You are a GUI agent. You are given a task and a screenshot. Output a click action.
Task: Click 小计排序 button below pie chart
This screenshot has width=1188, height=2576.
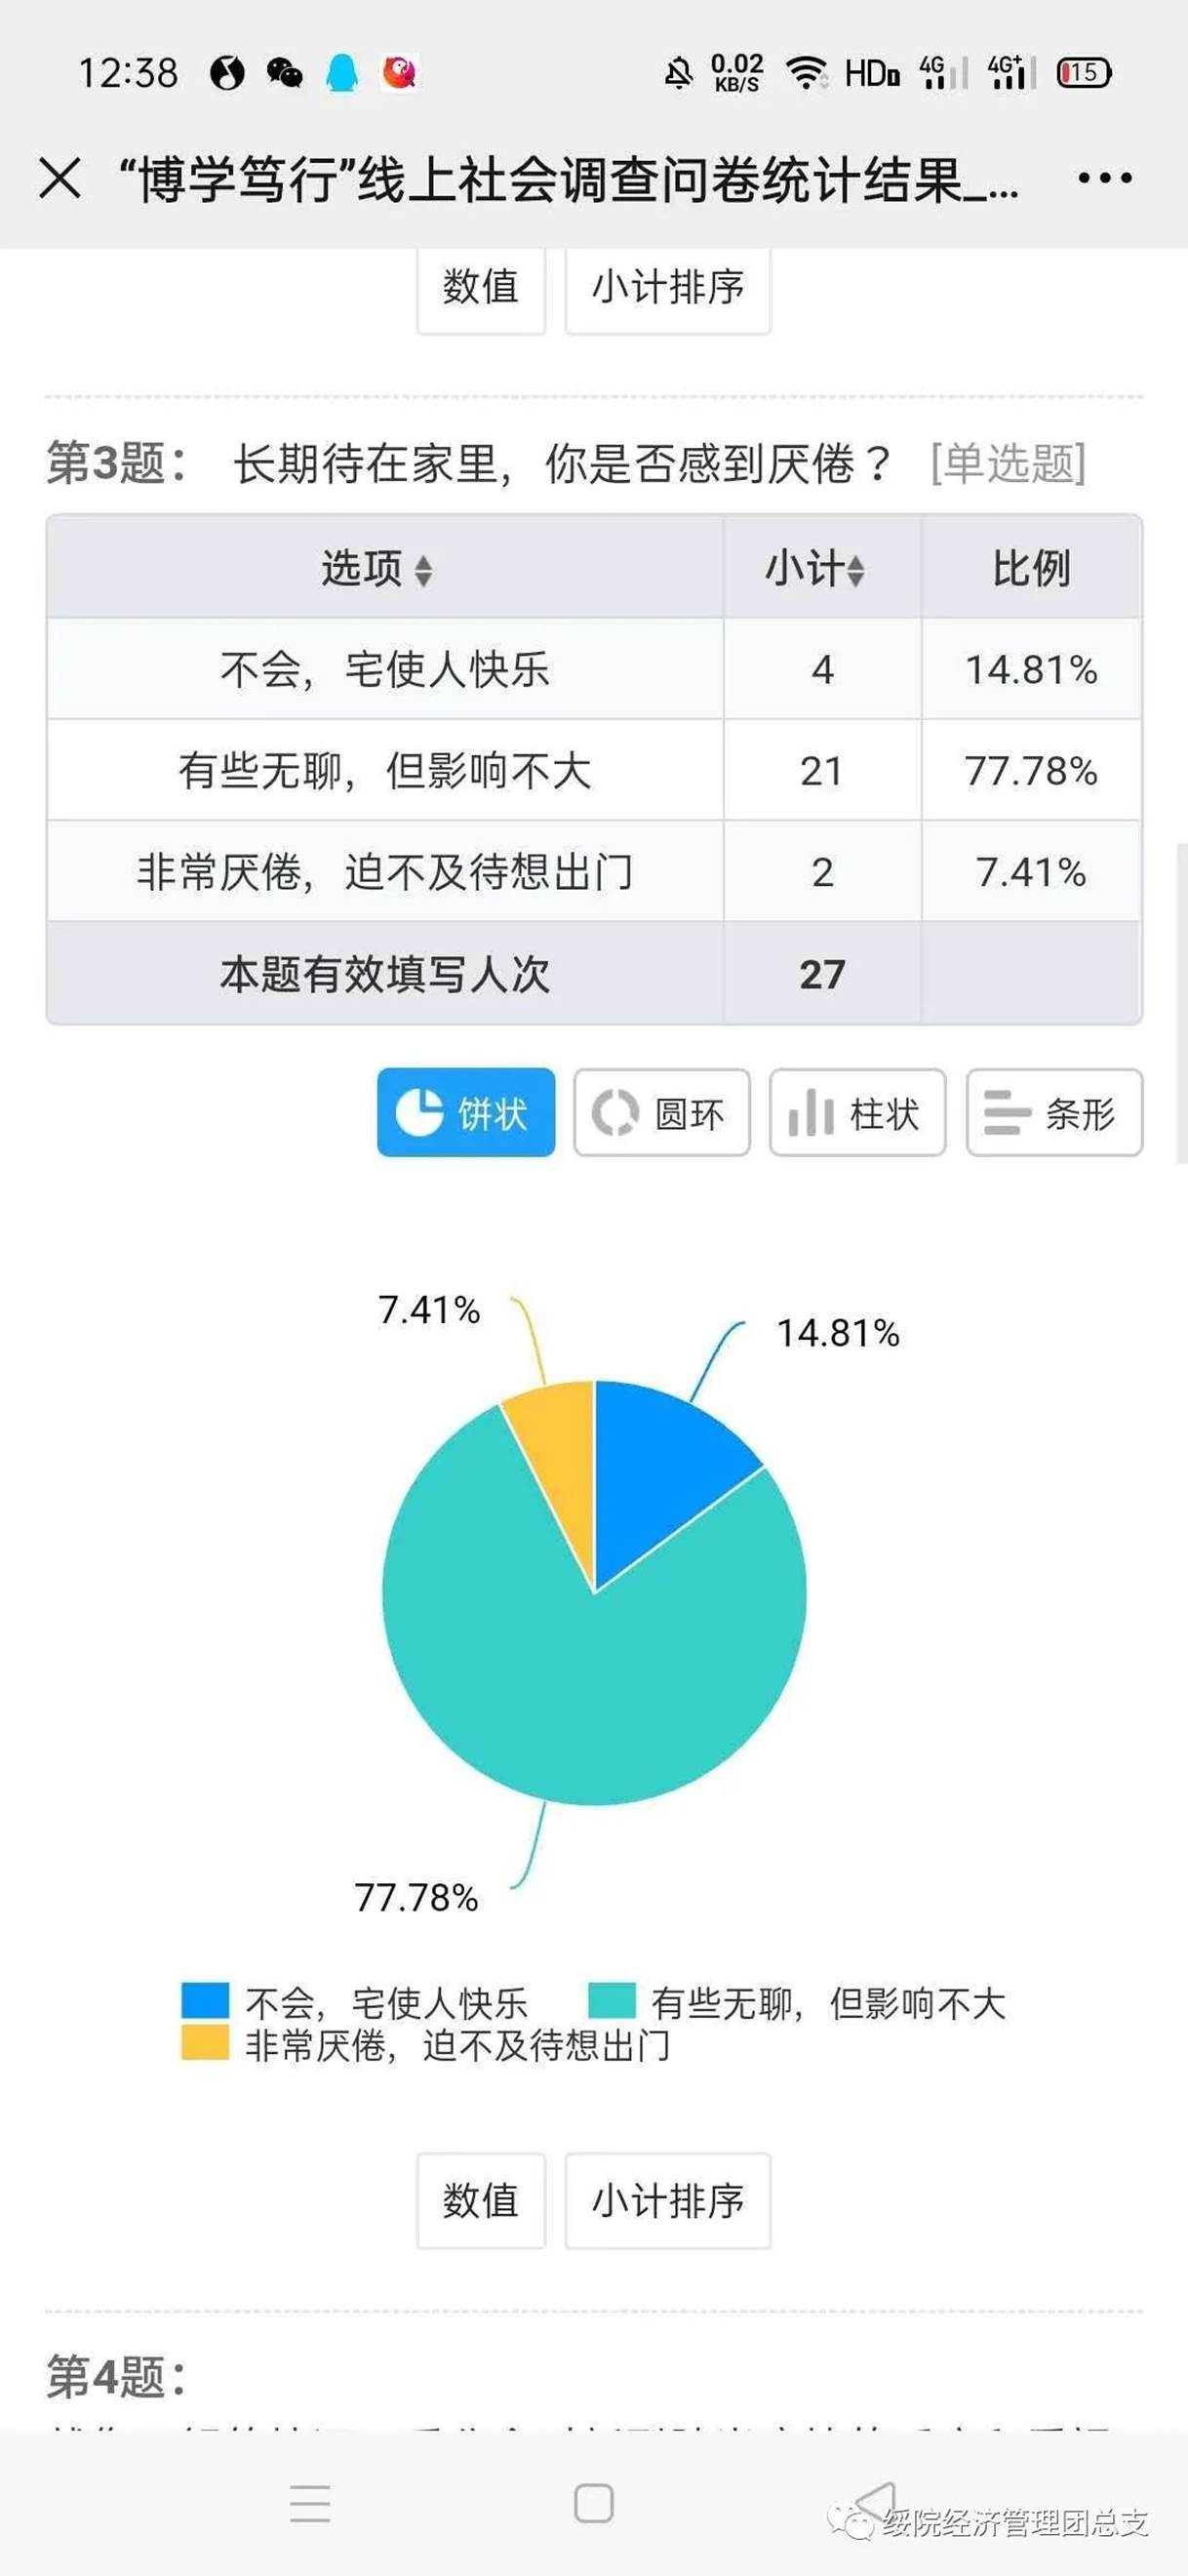click(x=667, y=2201)
